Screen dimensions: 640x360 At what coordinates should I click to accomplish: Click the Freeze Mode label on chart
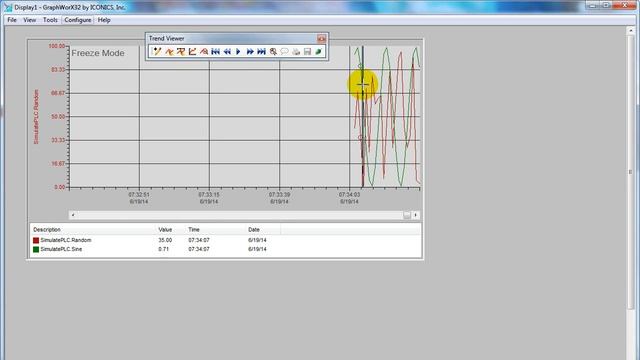(98, 53)
